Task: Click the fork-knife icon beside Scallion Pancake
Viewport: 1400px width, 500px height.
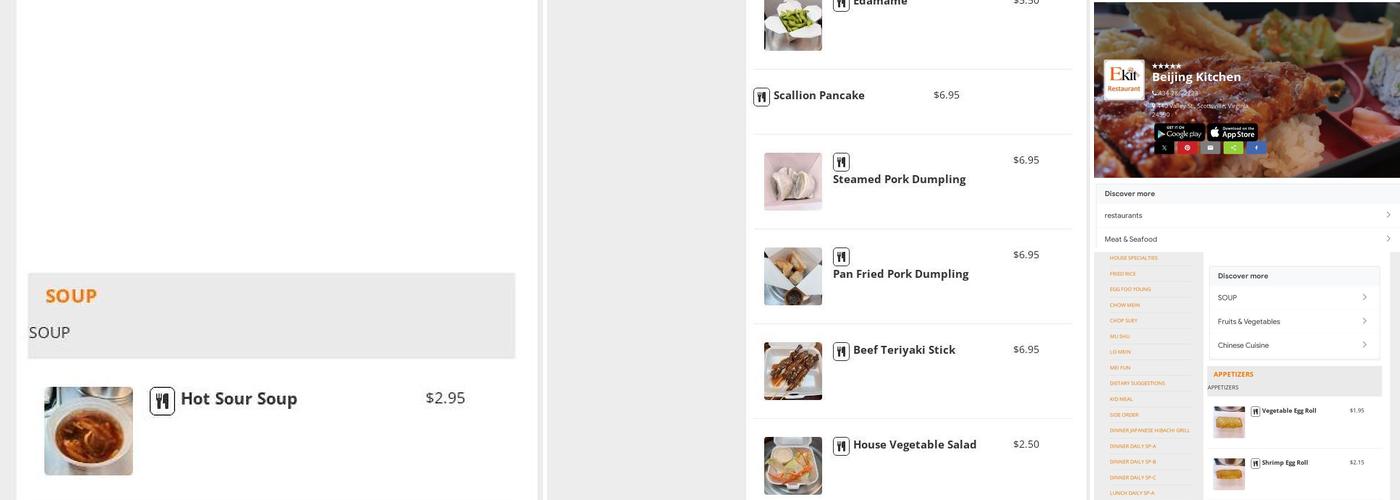Action: [761, 97]
